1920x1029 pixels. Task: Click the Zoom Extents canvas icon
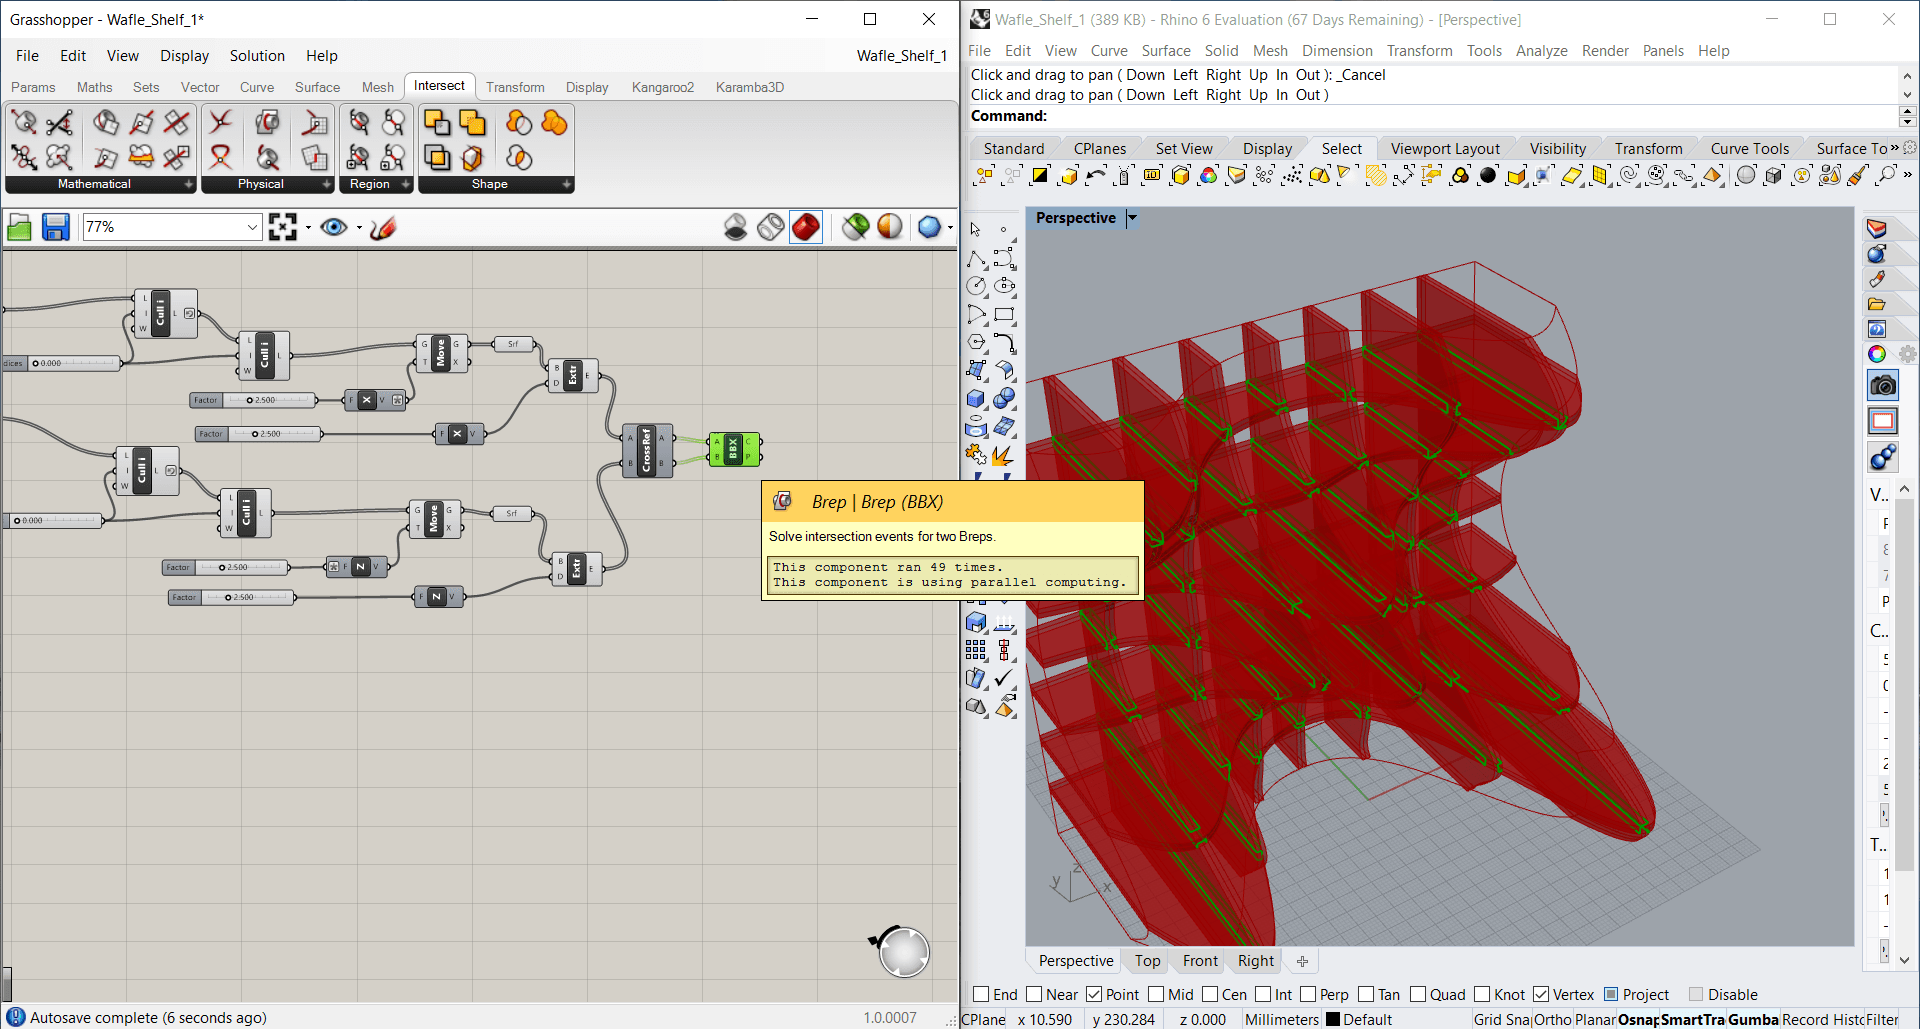tap(283, 228)
